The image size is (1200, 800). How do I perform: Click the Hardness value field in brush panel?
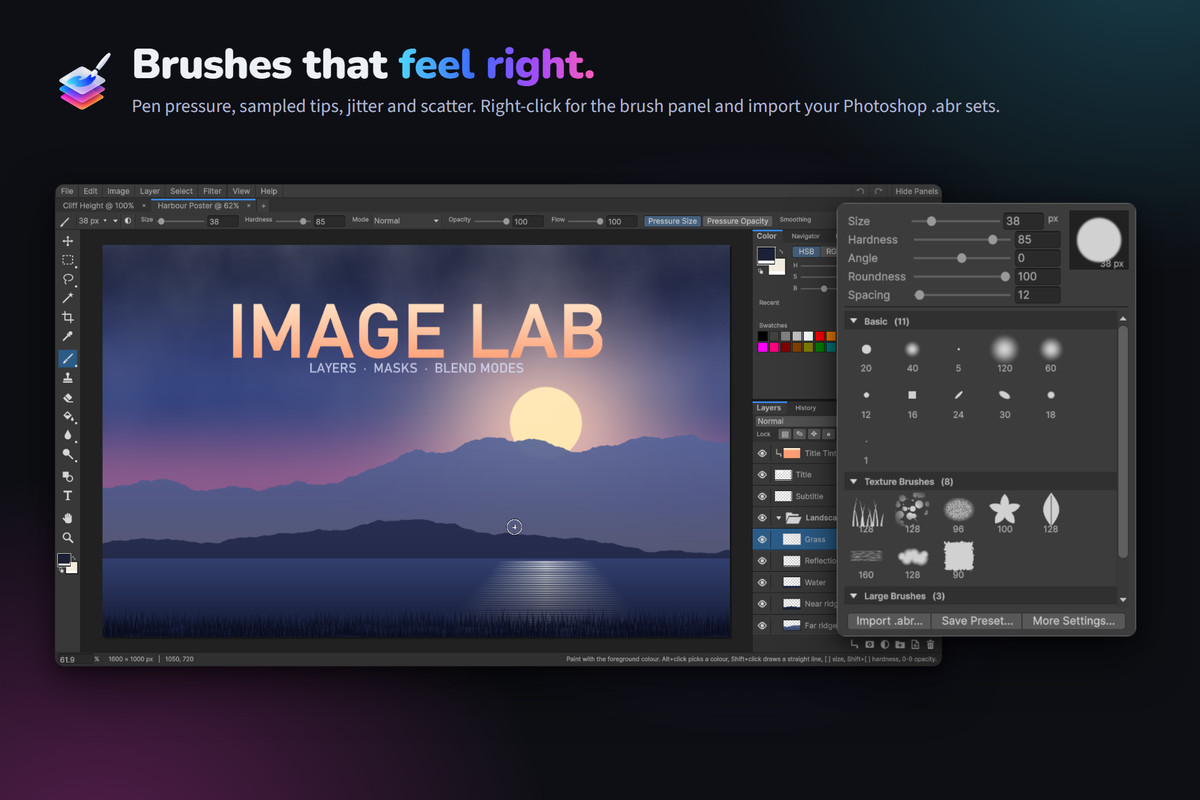click(1036, 240)
